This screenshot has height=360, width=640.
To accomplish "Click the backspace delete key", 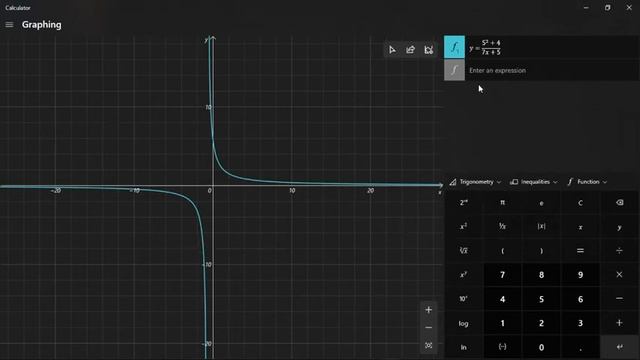I will [x=619, y=202].
